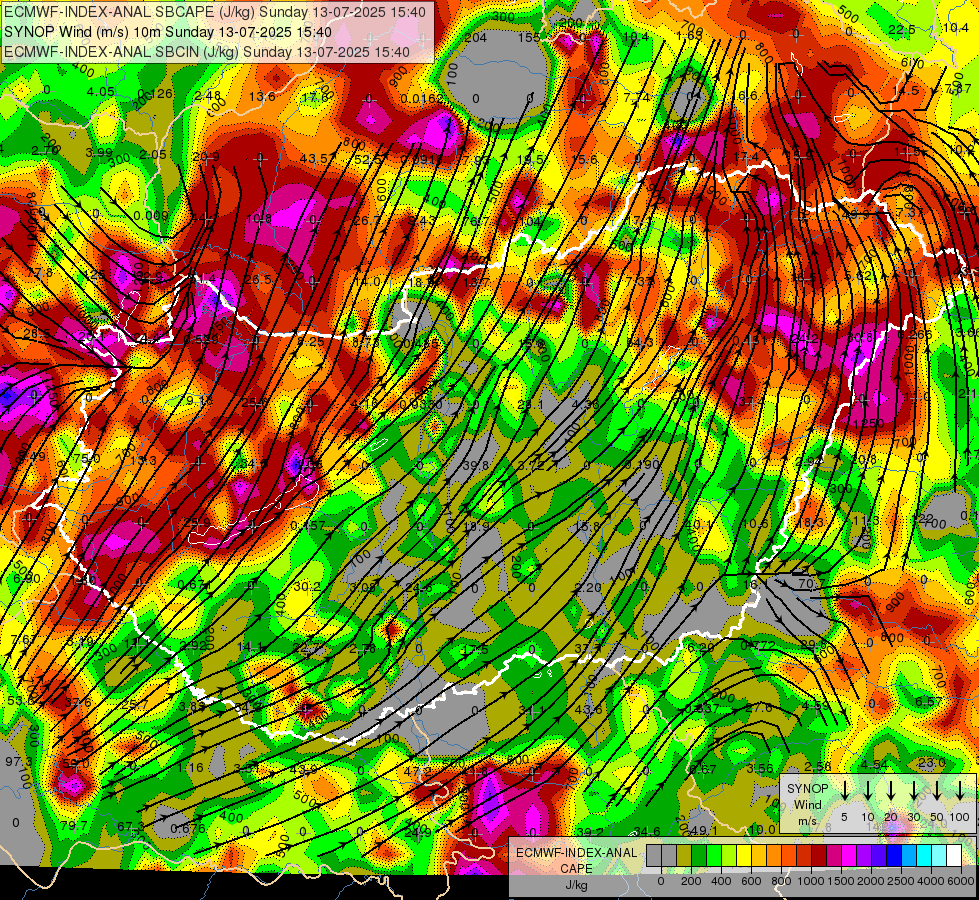Pick the orange-red CAPE swatch after 800
979x900 pixels.
click(789, 856)
